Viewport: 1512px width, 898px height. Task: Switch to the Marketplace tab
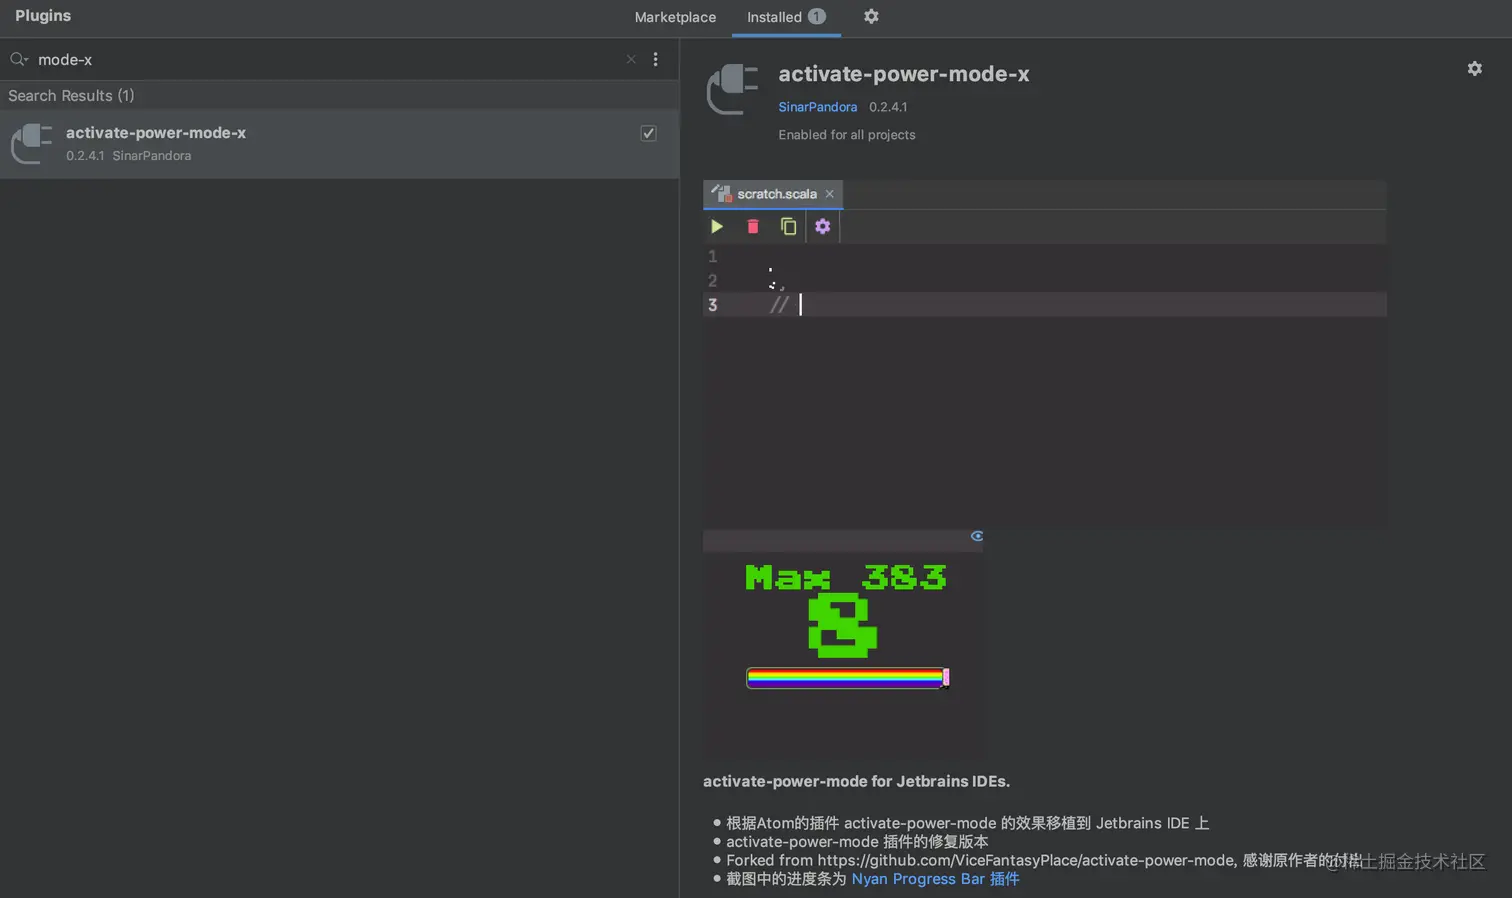[x=675, y=17]
